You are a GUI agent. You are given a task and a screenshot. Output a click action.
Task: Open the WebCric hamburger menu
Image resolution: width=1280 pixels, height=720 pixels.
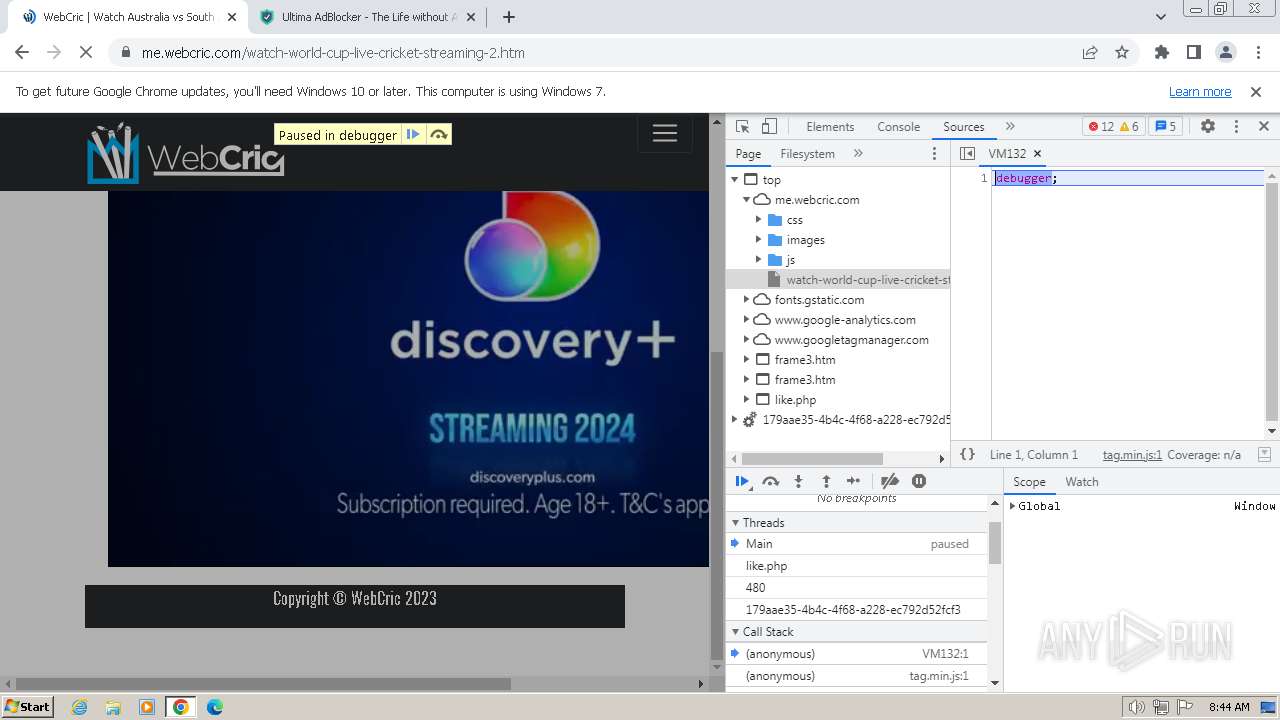click(x=665, y=134)
